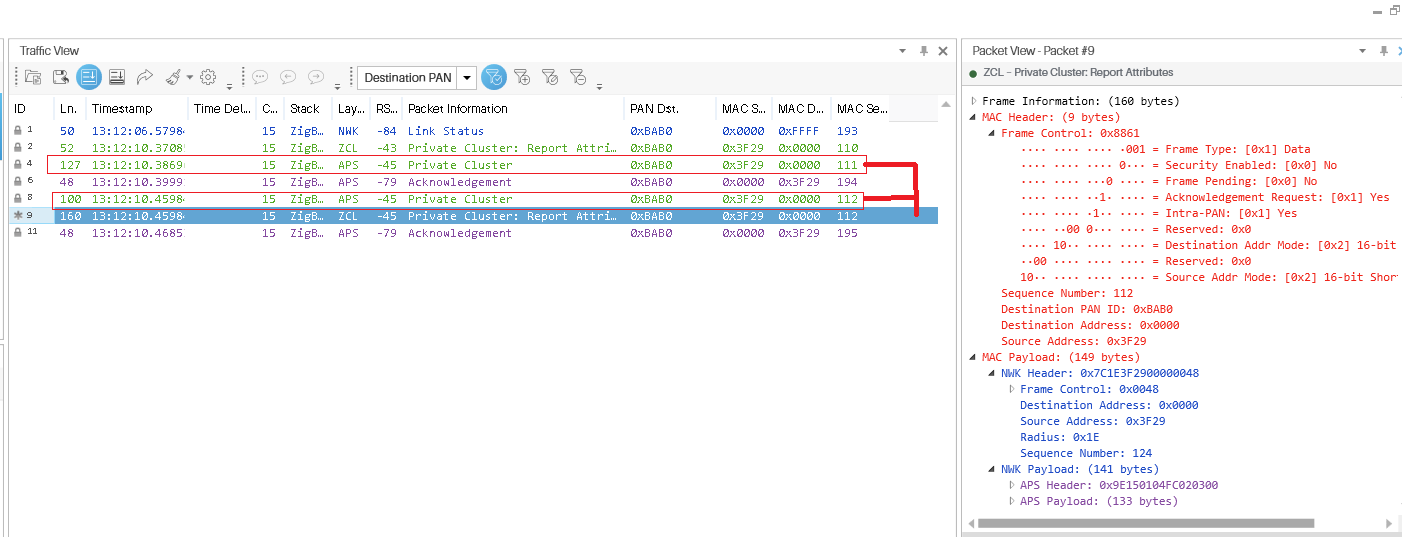Expand the APS Header node
Image resolution: width=1402 pixels, height=537 pixels.
click(1012, 485)
